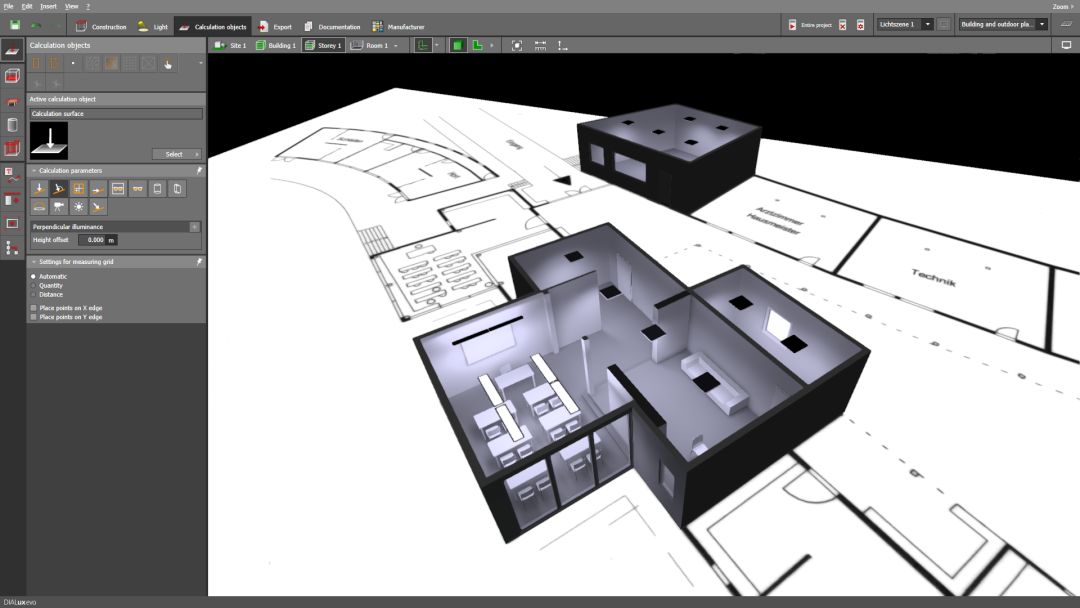Switch to the Construction tab
Image resolution: width=1080 pixels, height=608 pixels.
(101, 26)
